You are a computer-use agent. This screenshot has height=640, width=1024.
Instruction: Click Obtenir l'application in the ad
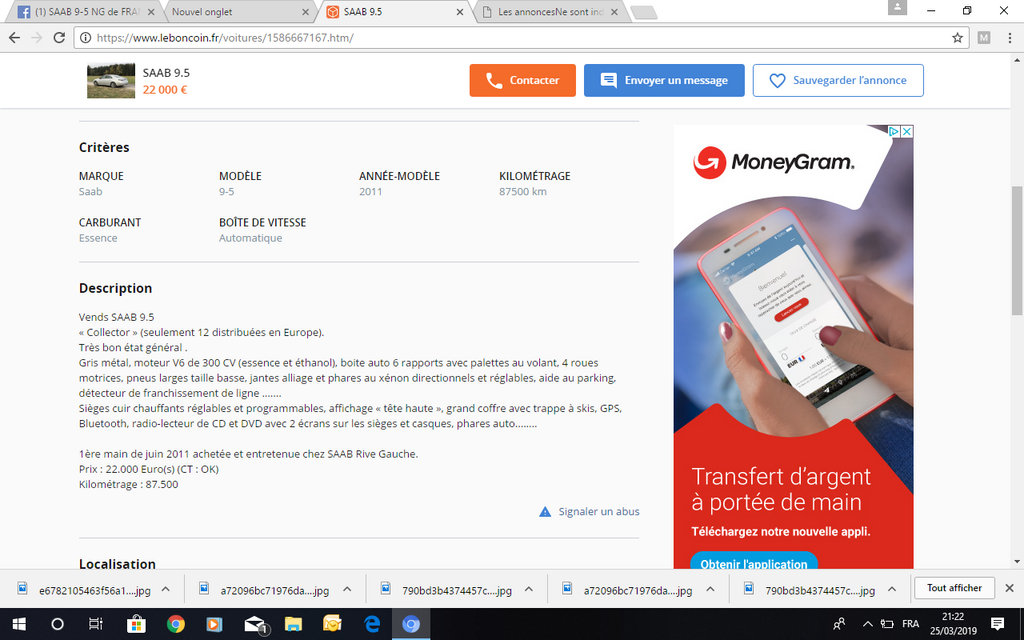pyautogui.click(x=754, y=564)
